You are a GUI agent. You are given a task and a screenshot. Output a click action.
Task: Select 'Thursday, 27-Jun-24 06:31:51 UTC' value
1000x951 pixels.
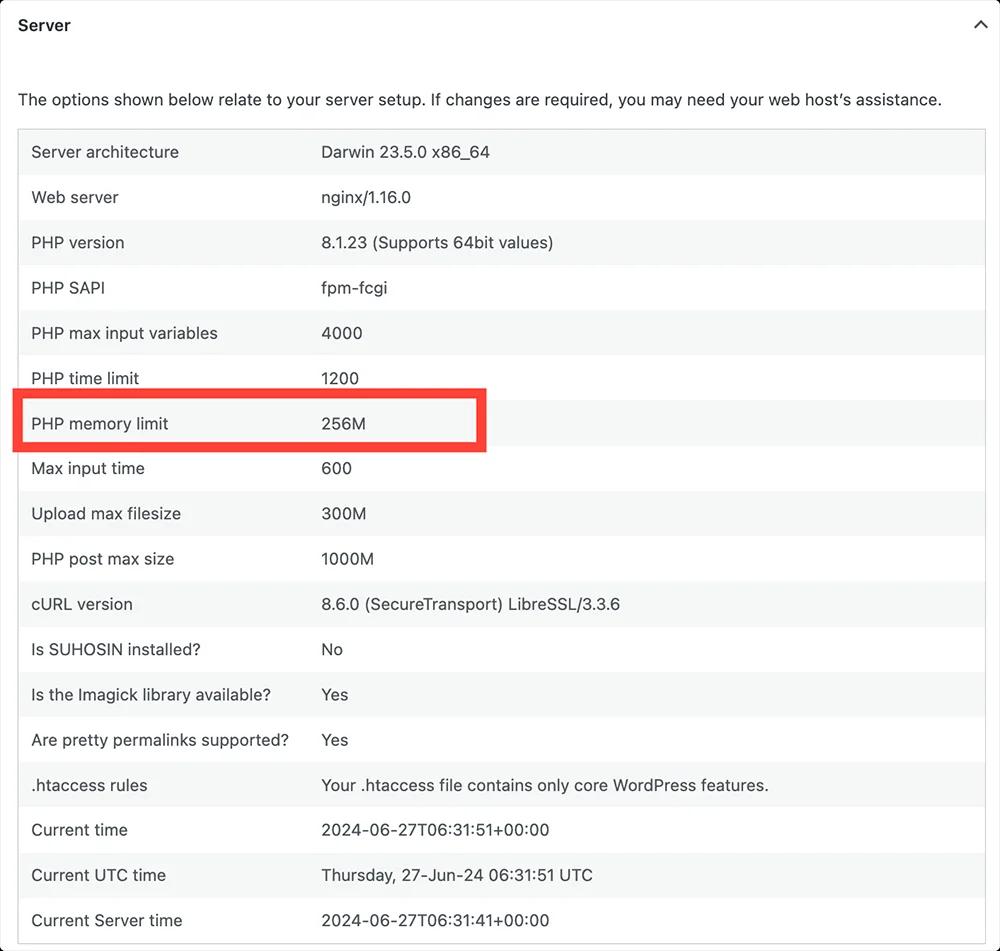pos(457,876)
